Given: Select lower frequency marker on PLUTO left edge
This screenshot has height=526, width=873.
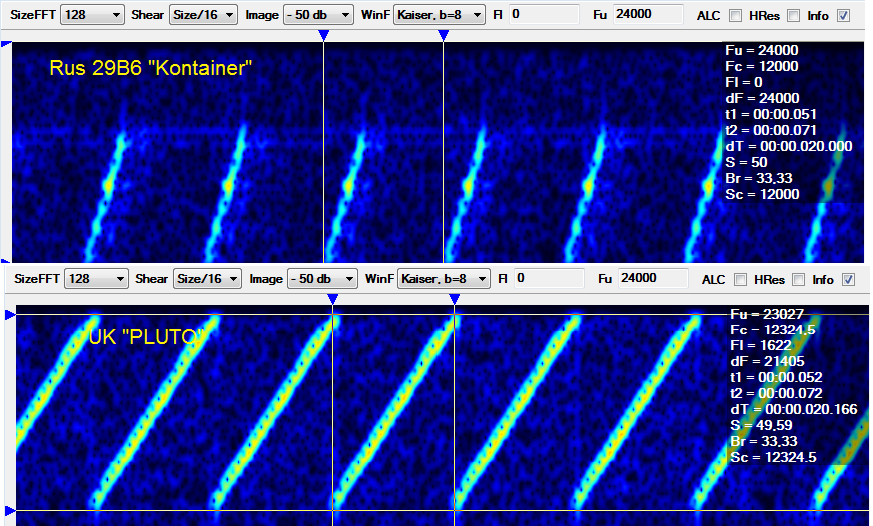Looking at the screenshot, I should point(10,510).
